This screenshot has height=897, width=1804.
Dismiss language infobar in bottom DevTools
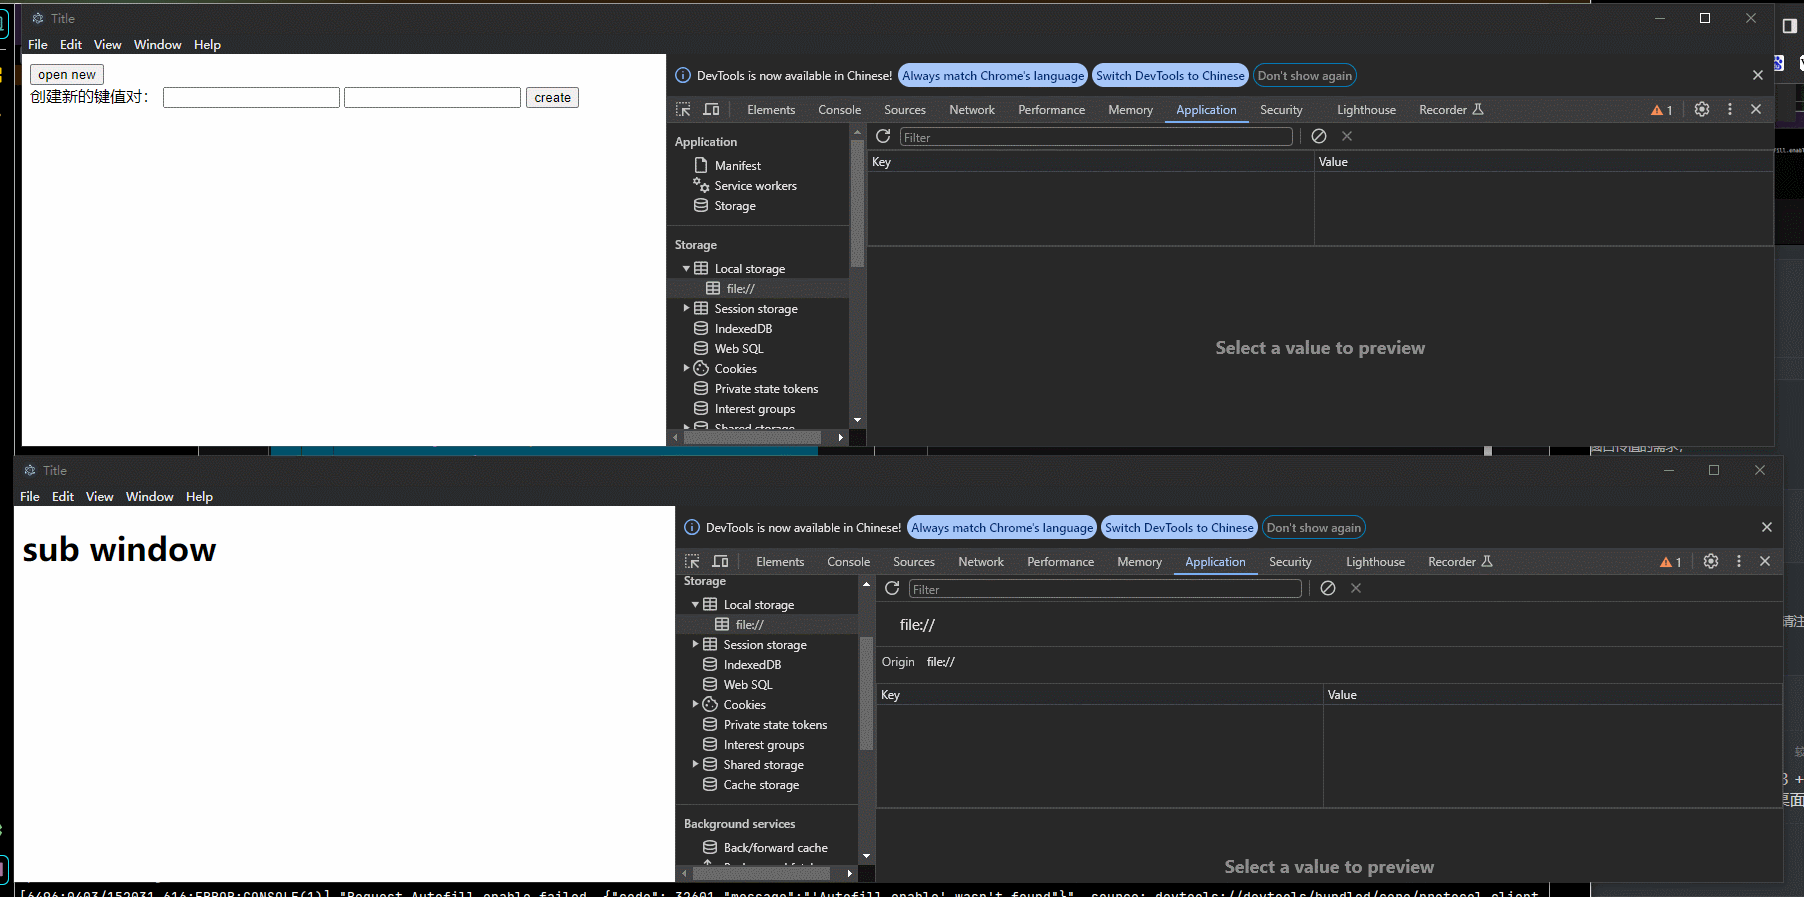pos(1767,527)
